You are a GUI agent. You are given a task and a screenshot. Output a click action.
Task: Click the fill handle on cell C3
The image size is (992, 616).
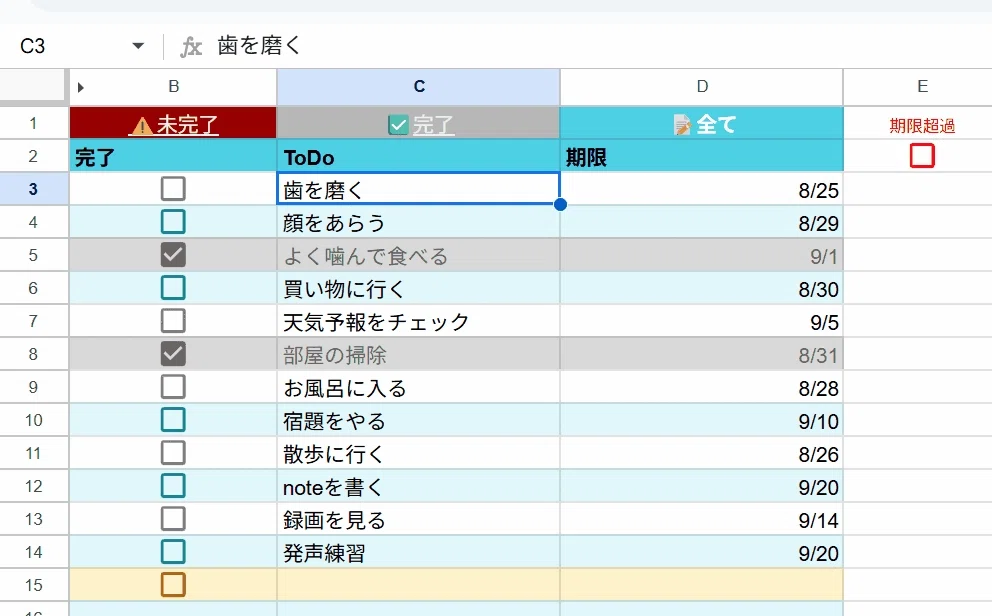(560, 204)
